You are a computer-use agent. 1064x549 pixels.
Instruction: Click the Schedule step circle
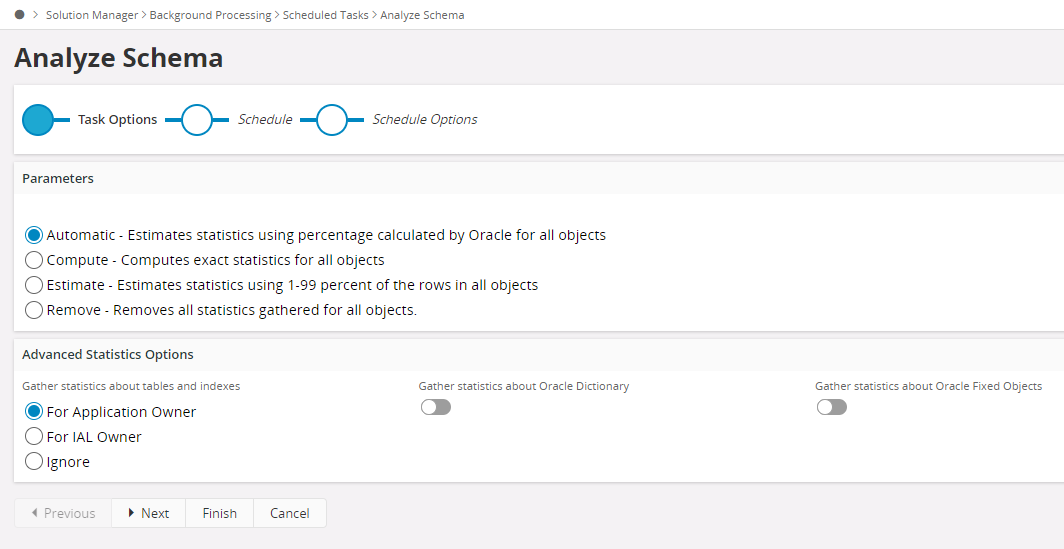[197, 120]
